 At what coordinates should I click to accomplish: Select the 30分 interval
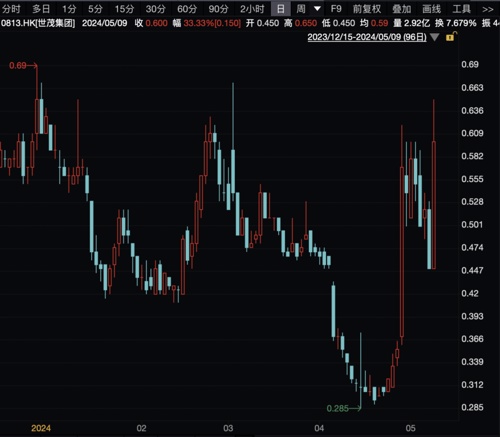(155, 9)
